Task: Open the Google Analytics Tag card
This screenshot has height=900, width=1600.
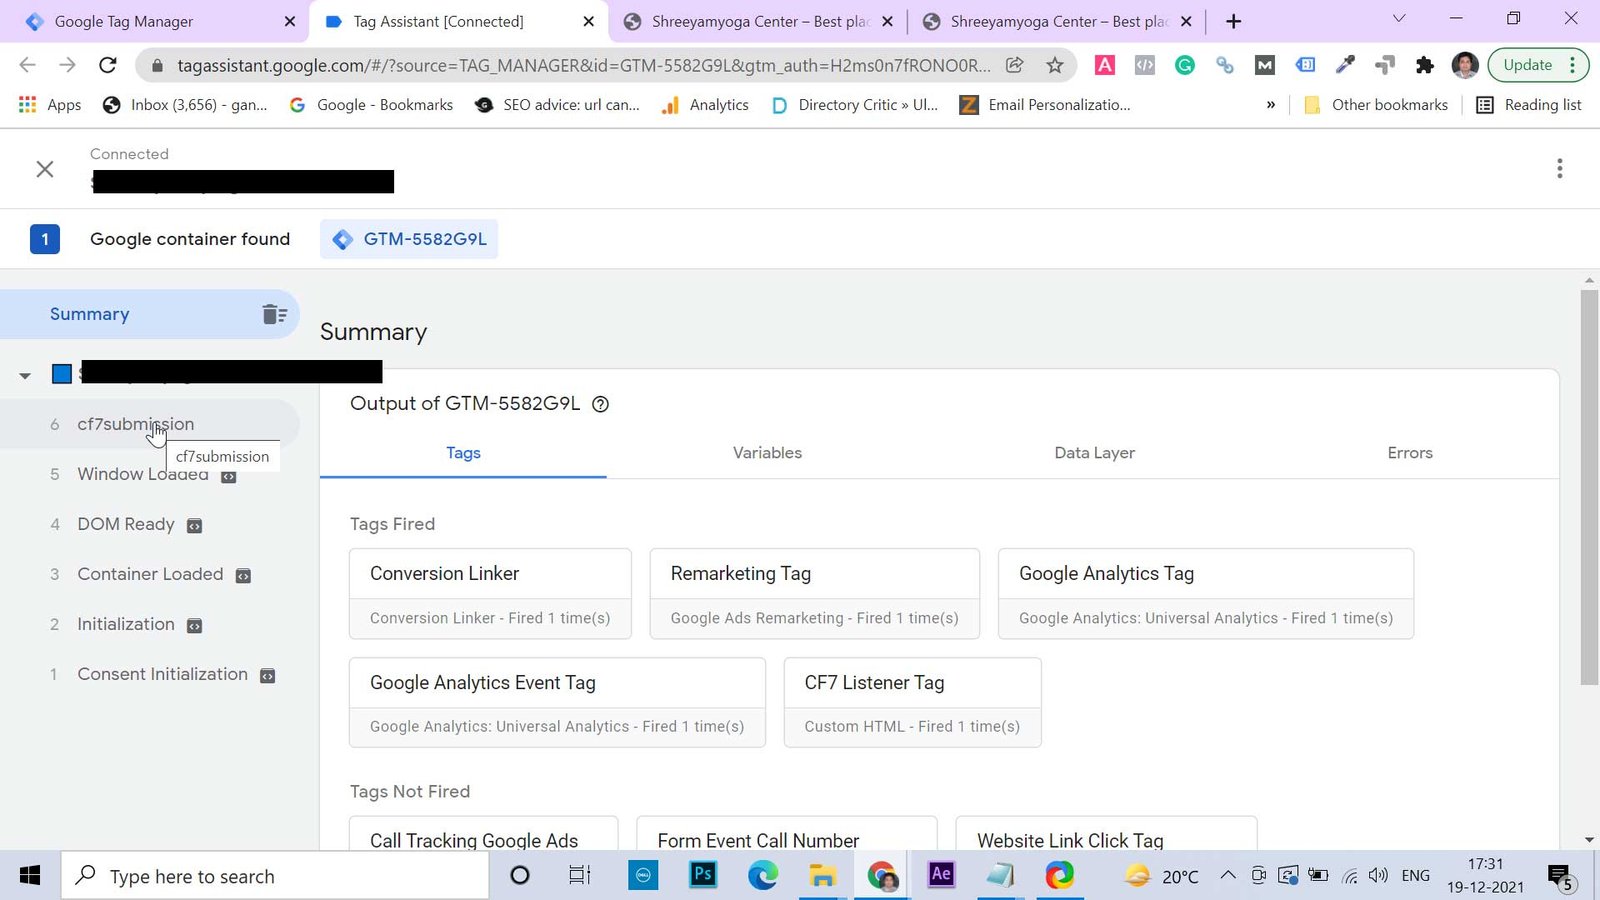Action: click(1206, 594)
